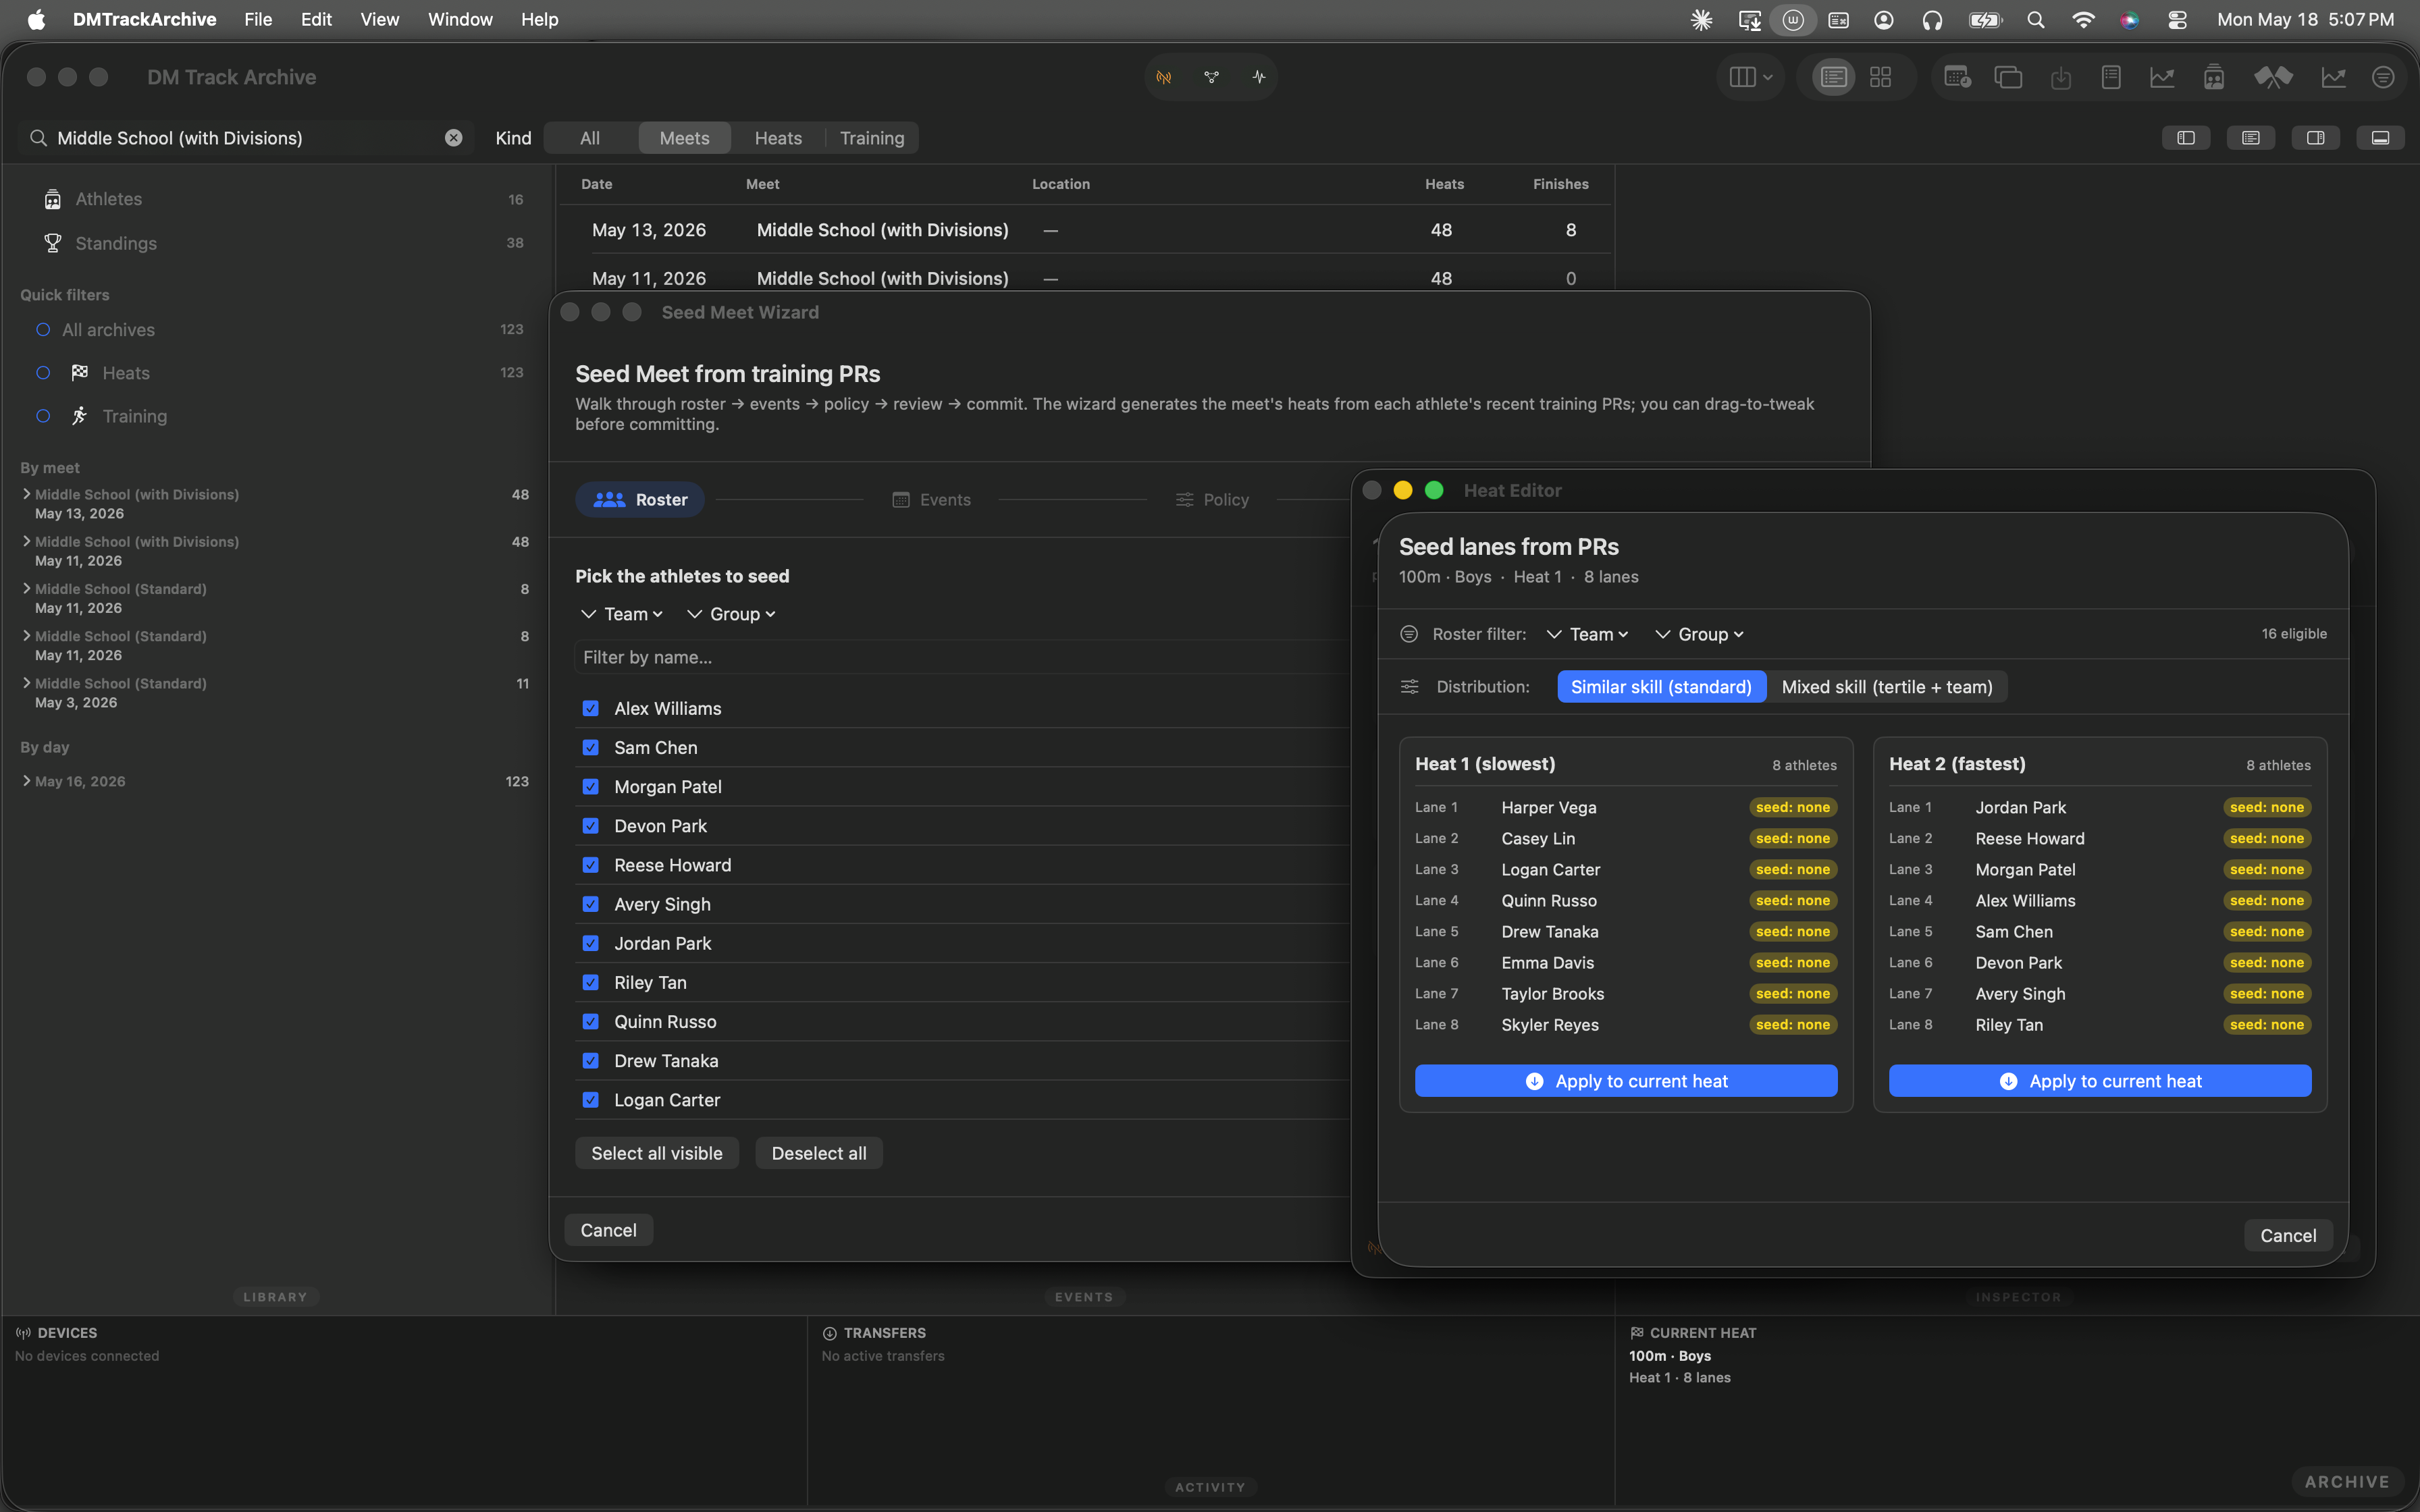
Task: Click the import download toolbar icon
Action: (2060, 77)
